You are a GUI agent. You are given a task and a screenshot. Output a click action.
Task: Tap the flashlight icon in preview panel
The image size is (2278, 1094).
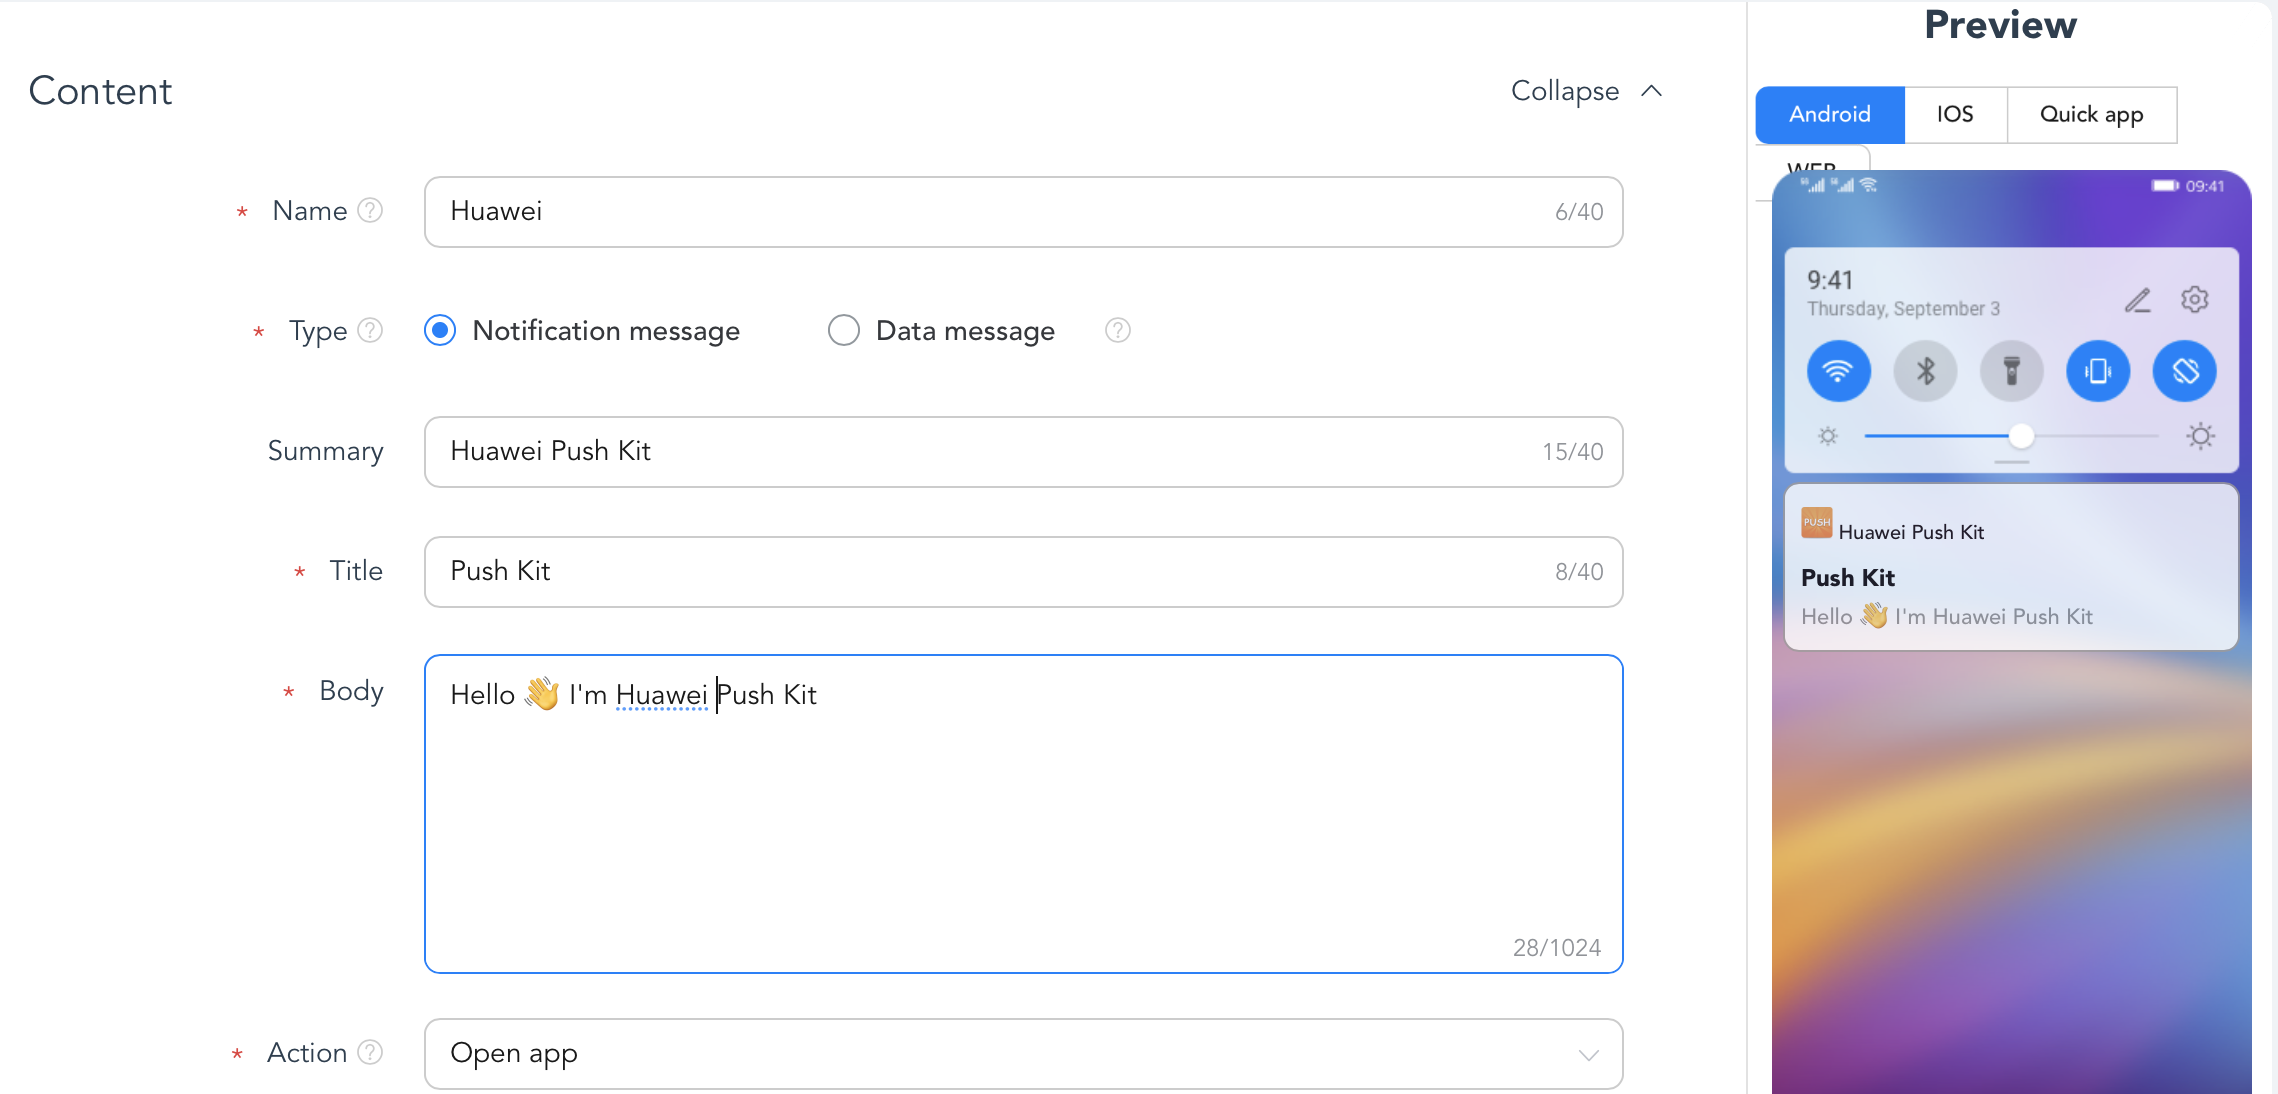(2012, 371)
